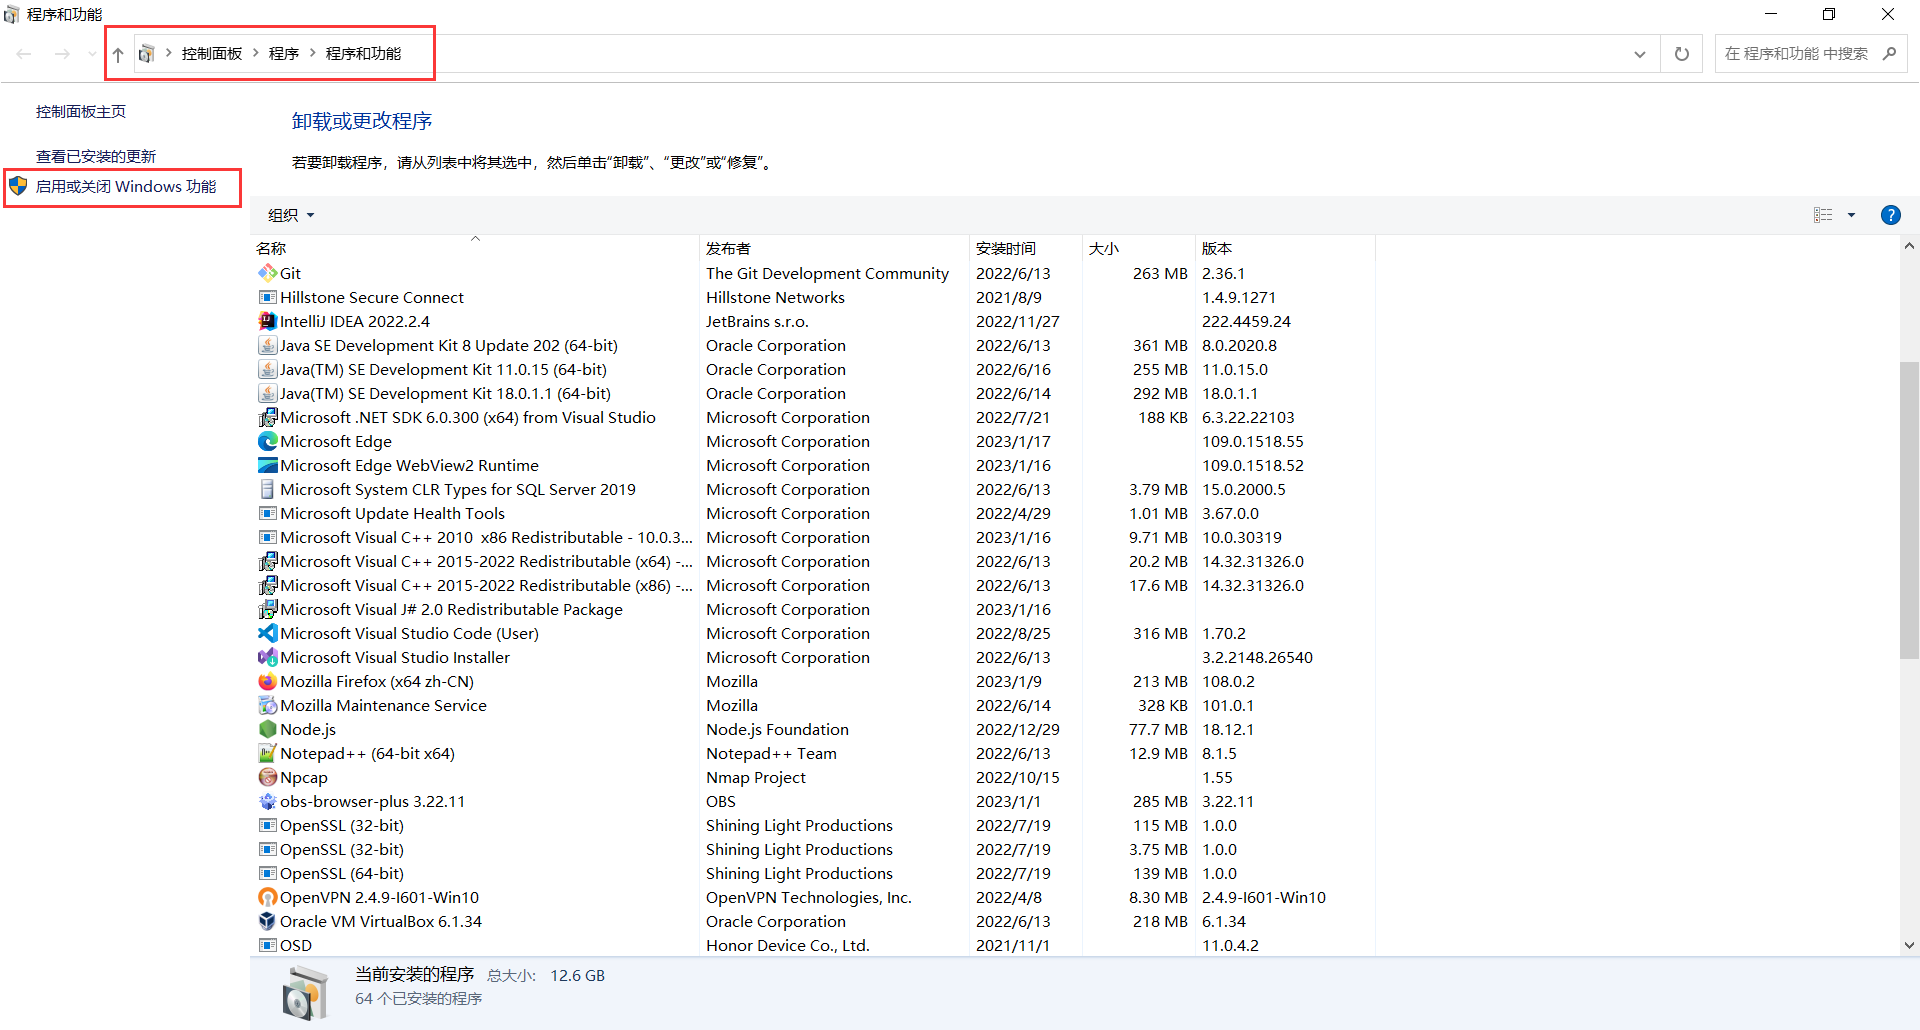Screen dimensions: 1920x1030
Task: Sort list by 版本 column header
Action: (x=1284, y=248)
